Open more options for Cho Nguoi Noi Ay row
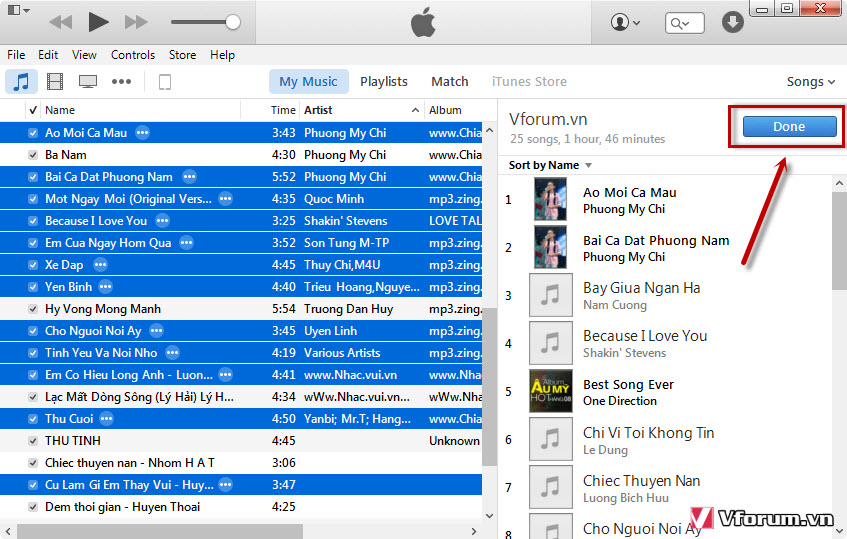 click(156, 331)
